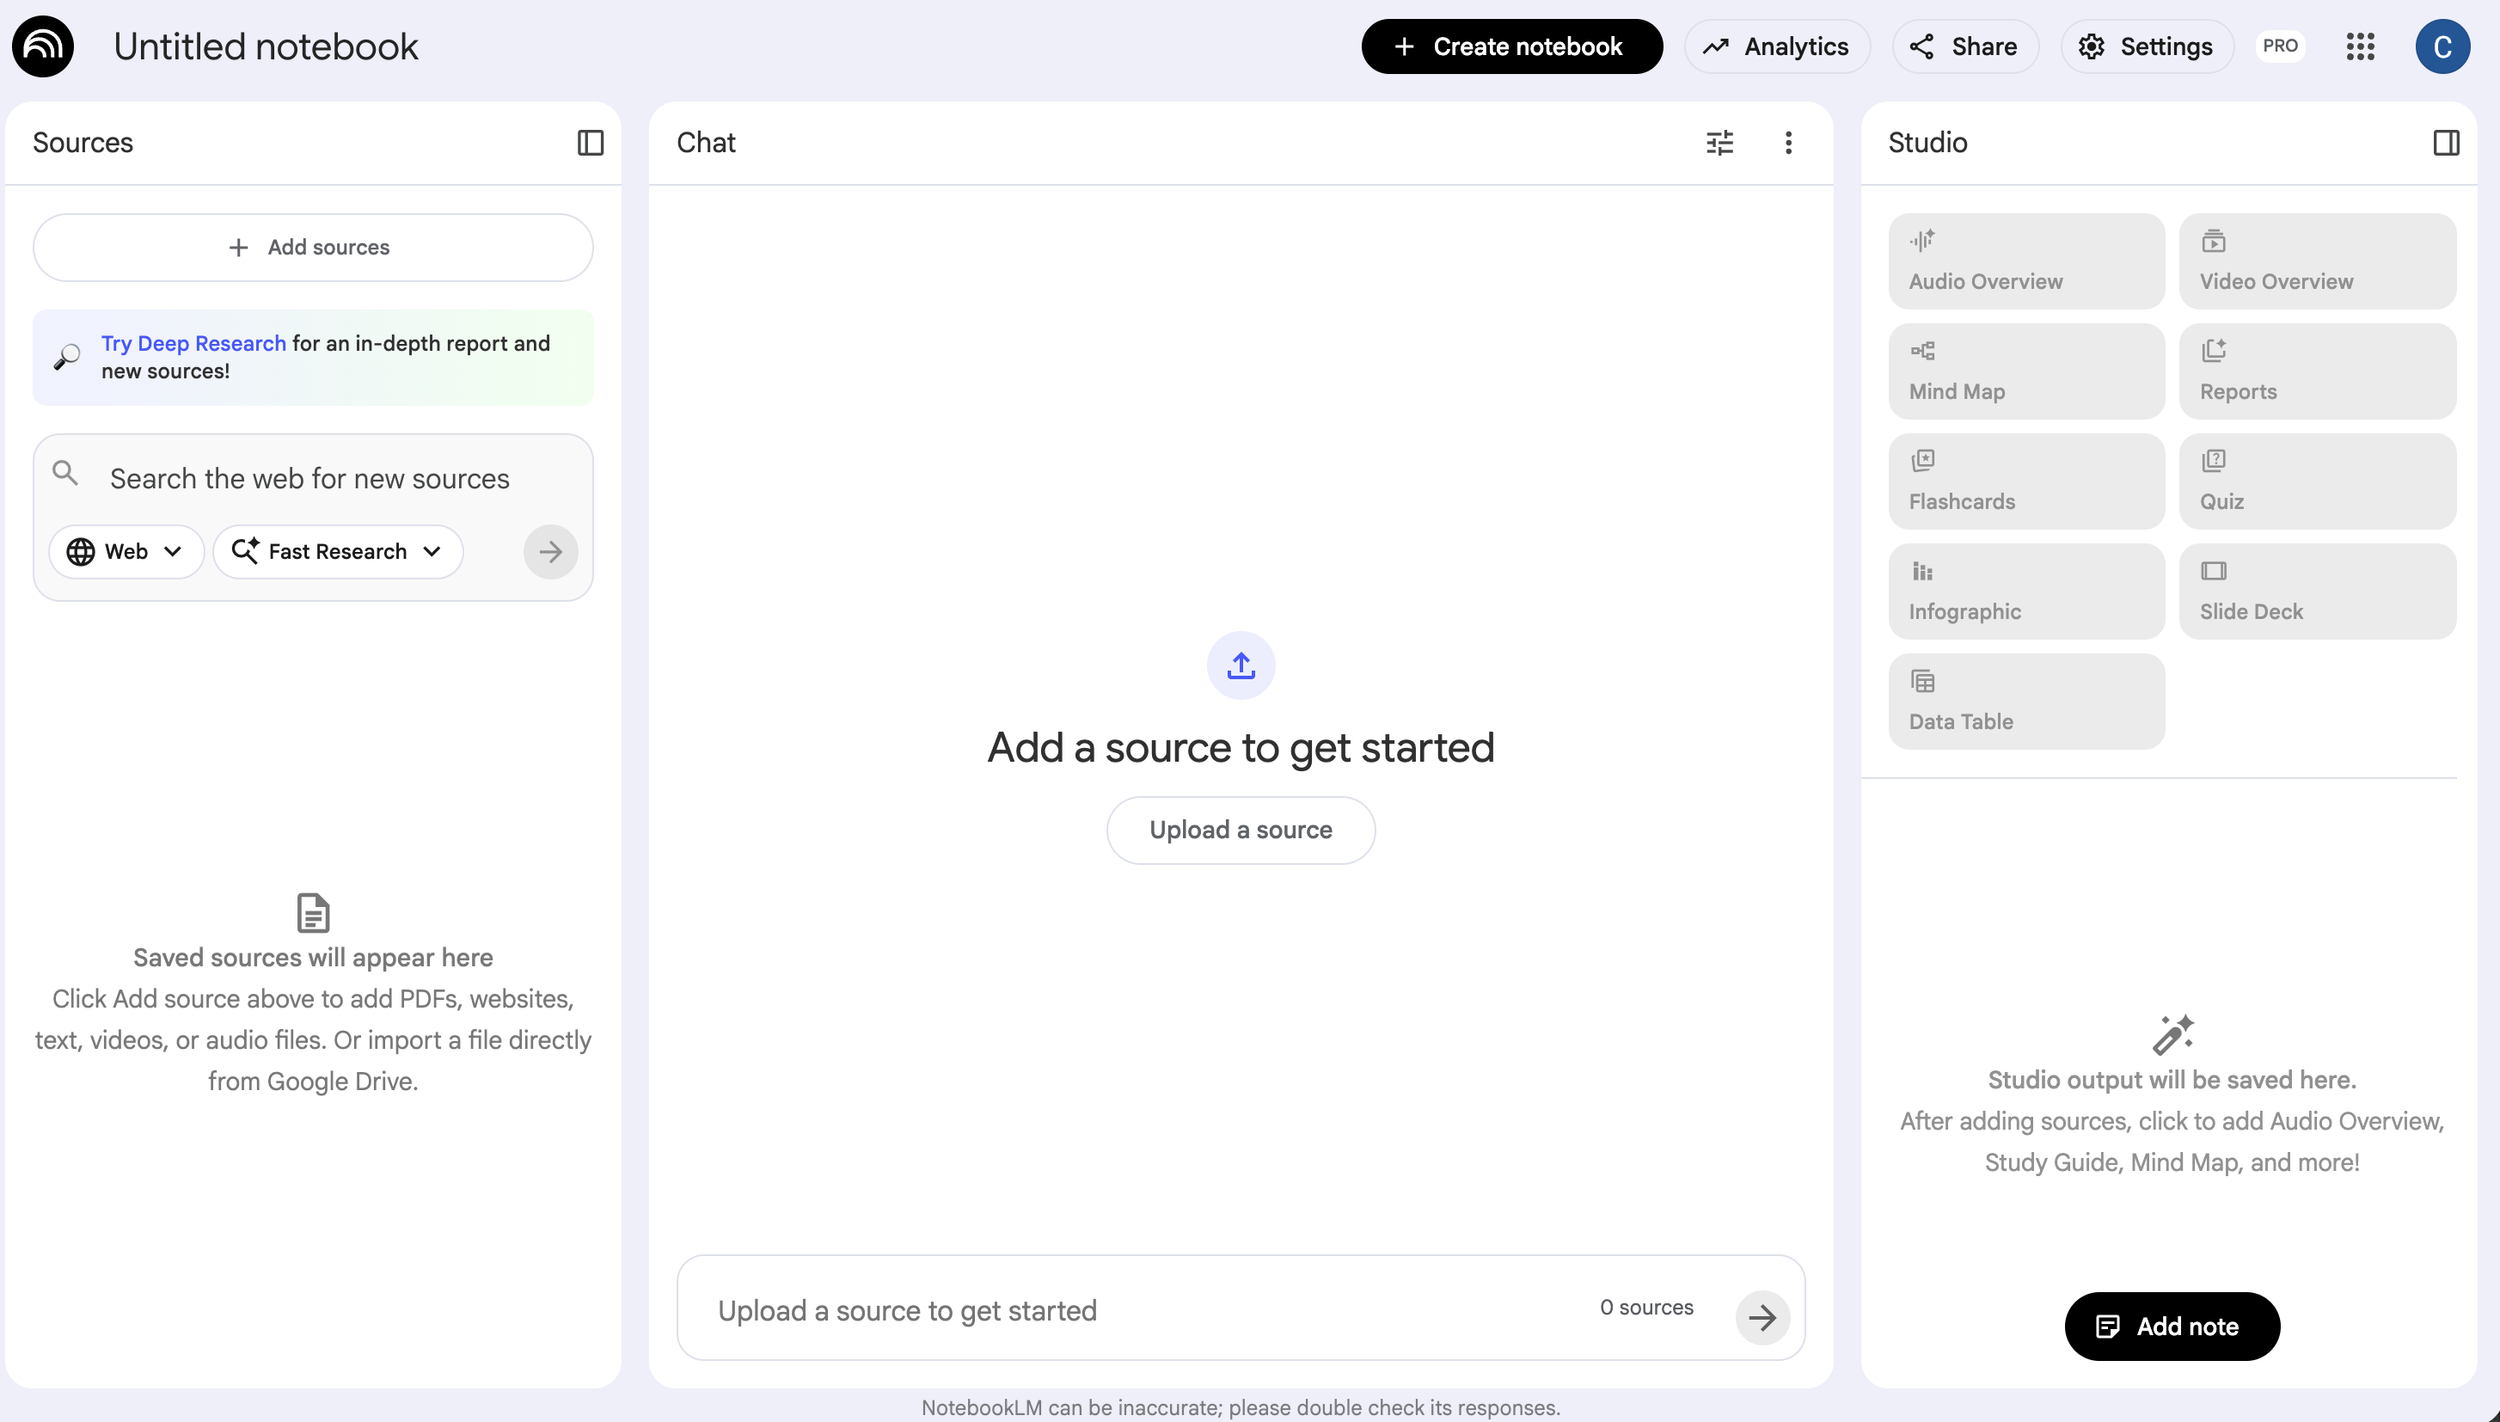Open the Google apps grid

pyautogui.click(x=2360, y=46)
